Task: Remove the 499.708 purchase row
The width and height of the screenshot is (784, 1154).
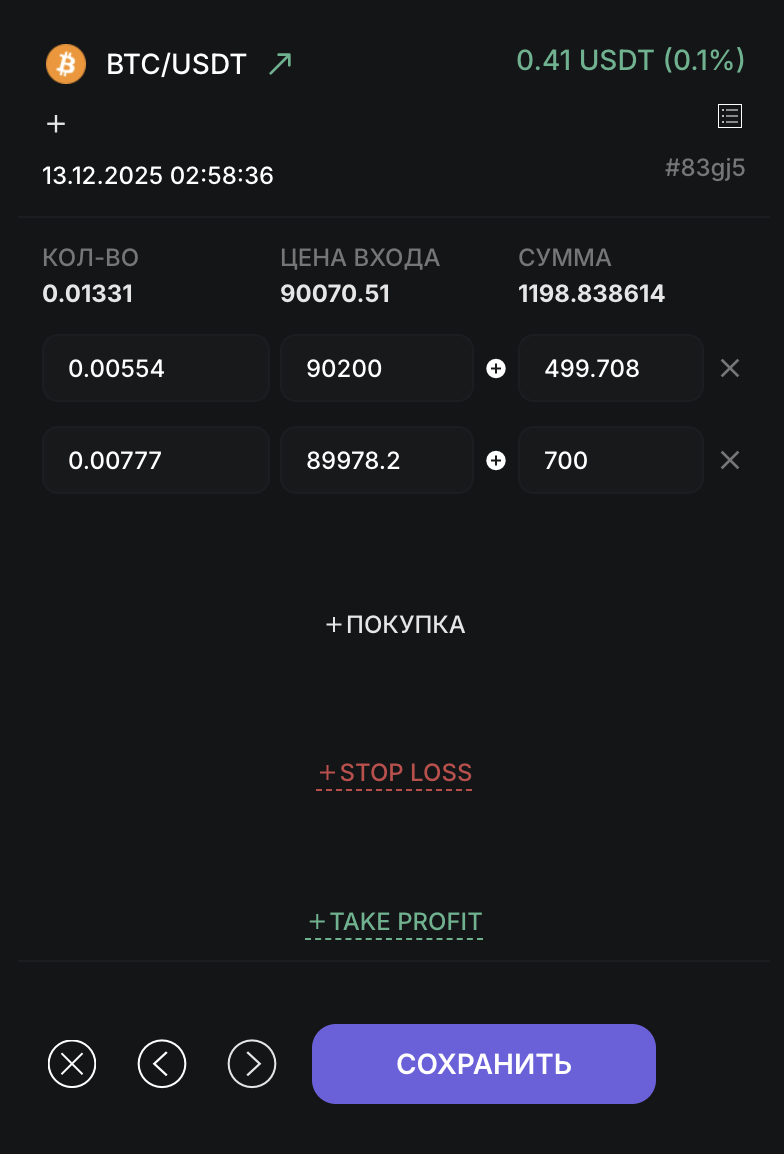Action: click(x=730, y=369)
